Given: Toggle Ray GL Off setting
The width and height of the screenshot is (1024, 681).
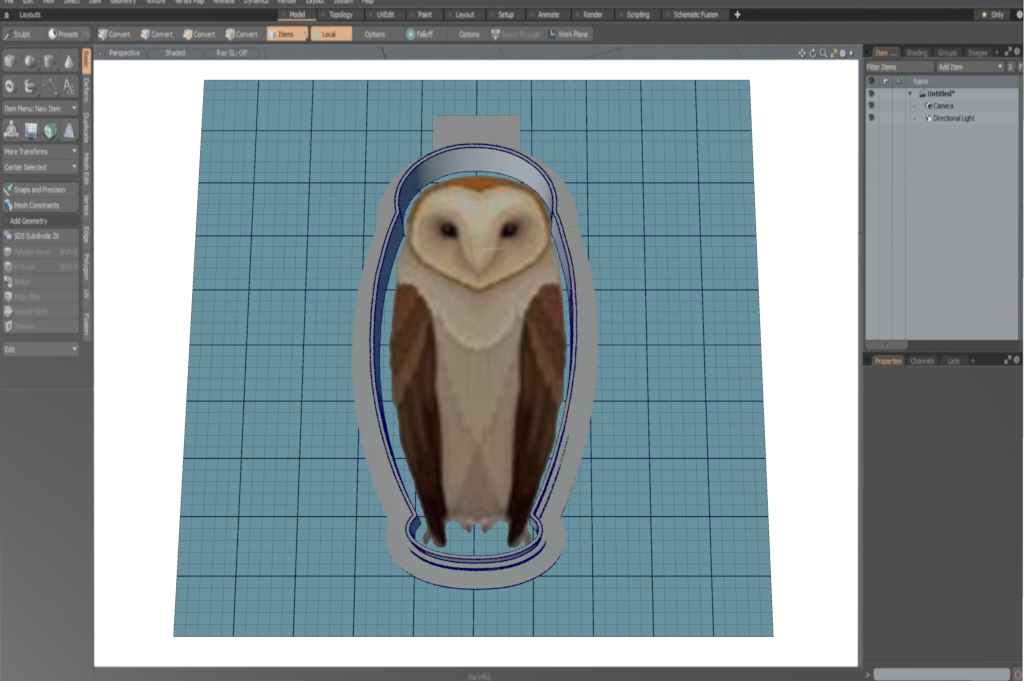Looking at the screenshot, I should point(232,53).
